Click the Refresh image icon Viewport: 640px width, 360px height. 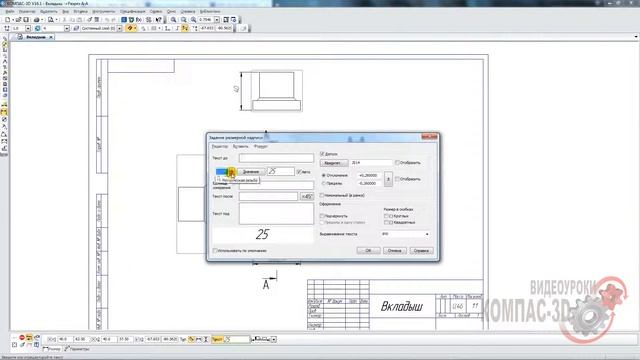pos(234,20)
